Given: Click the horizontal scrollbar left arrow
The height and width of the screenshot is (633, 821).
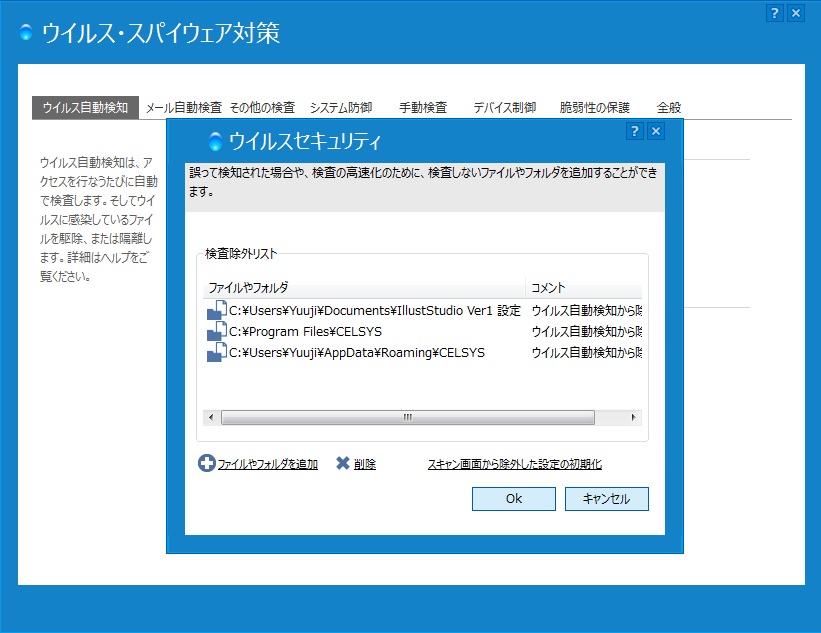Looking at the screenshot, I should click(x=210, y=417).
